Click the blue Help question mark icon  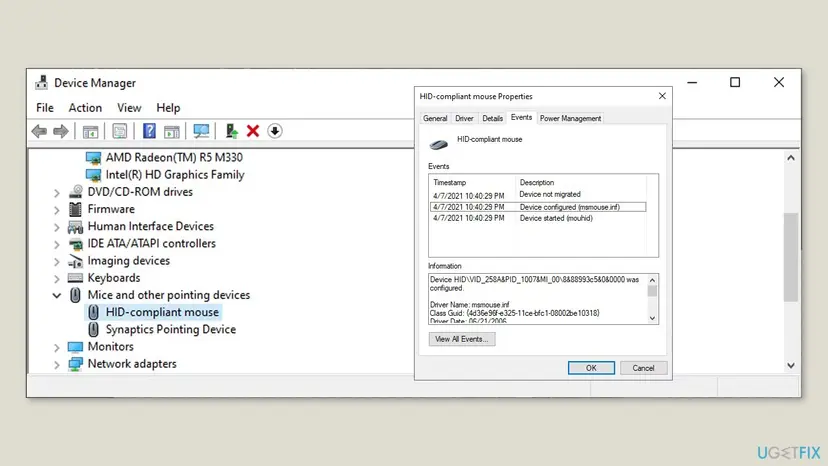coord(149,131)
